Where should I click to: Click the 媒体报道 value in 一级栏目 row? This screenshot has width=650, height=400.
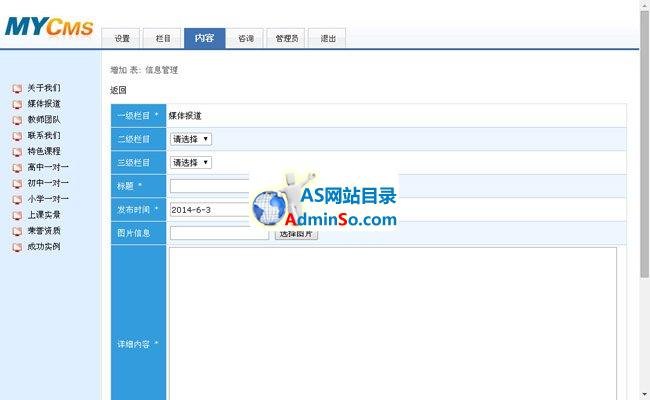[x=185, y=116]
